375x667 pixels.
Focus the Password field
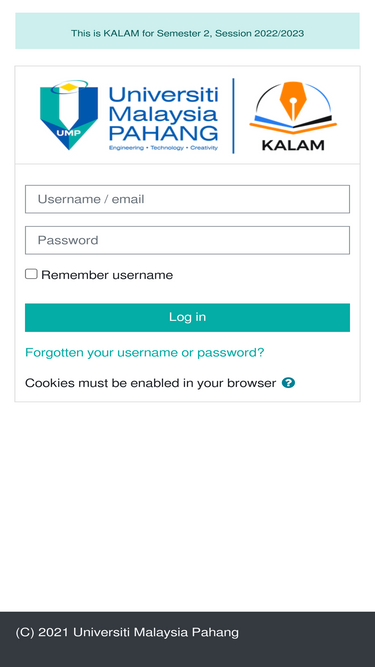point(188,240)
